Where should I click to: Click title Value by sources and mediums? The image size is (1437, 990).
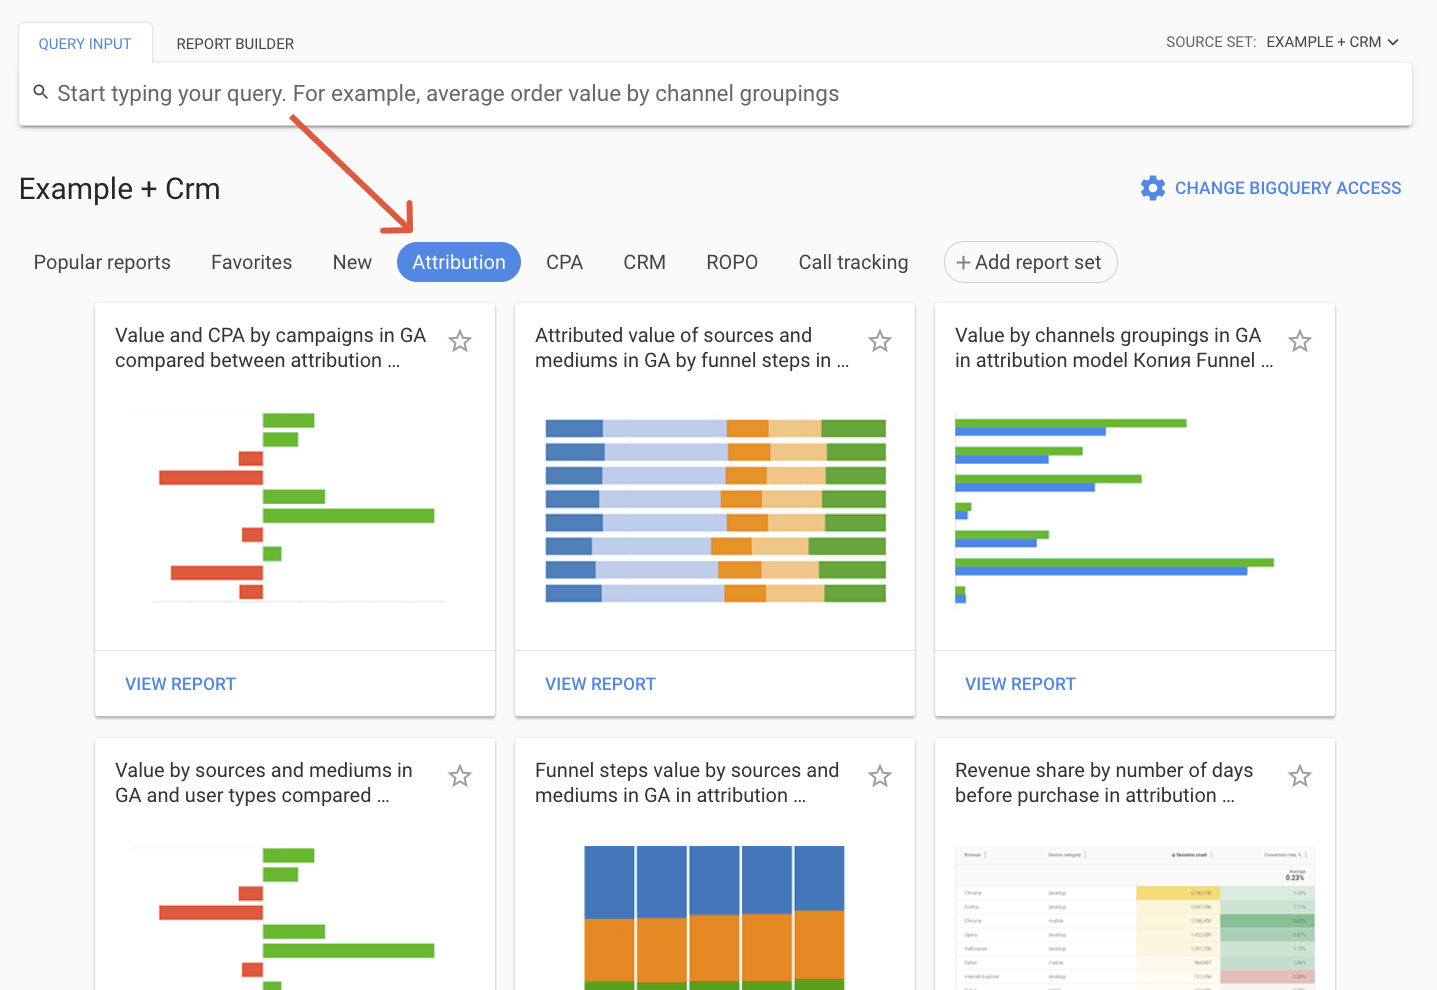tap(263, 783)
